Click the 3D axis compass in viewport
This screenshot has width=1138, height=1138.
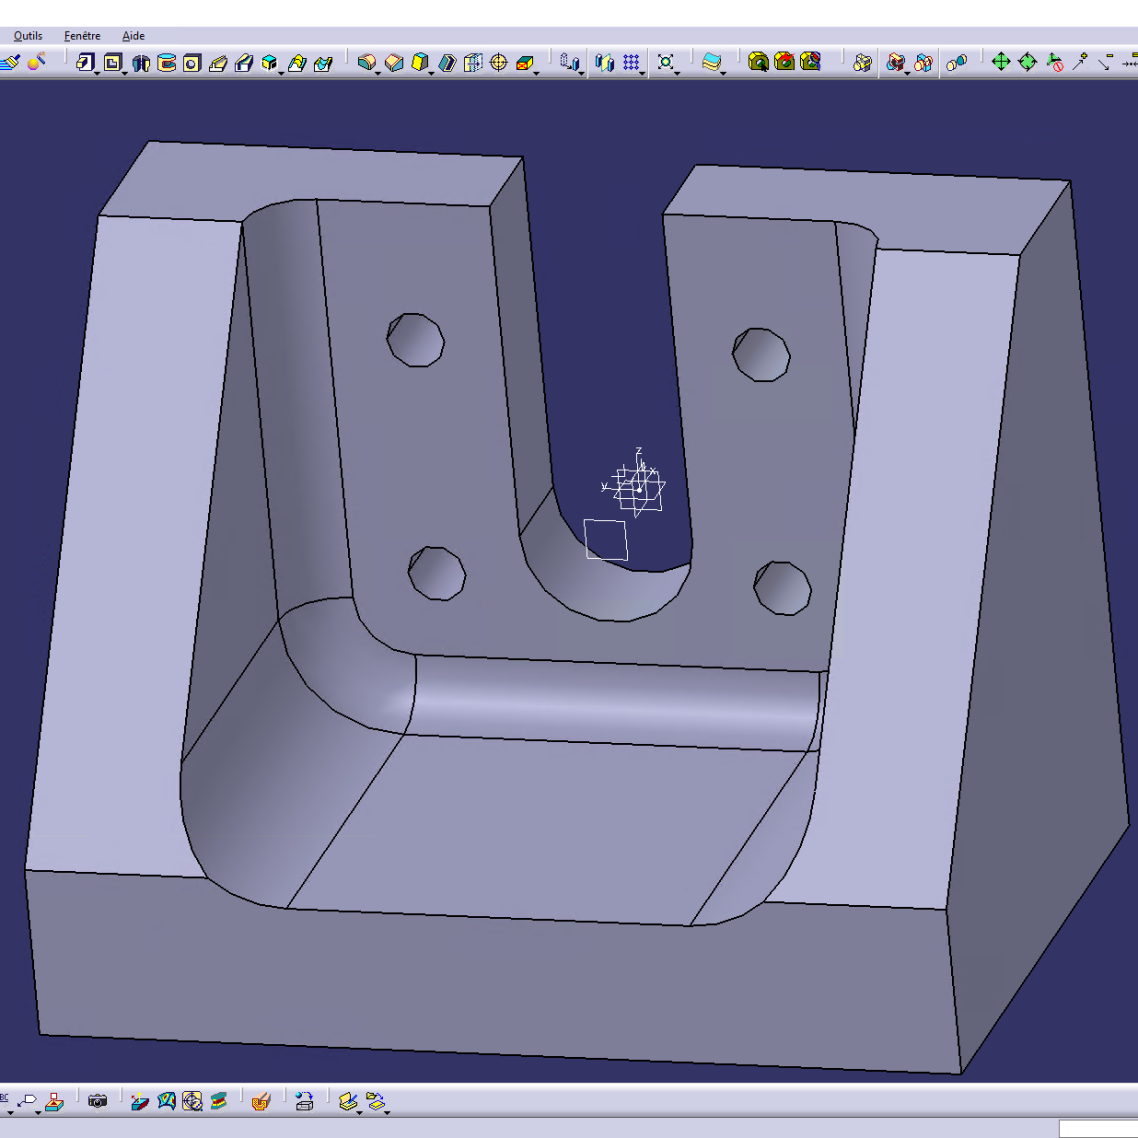pos(637,487)
